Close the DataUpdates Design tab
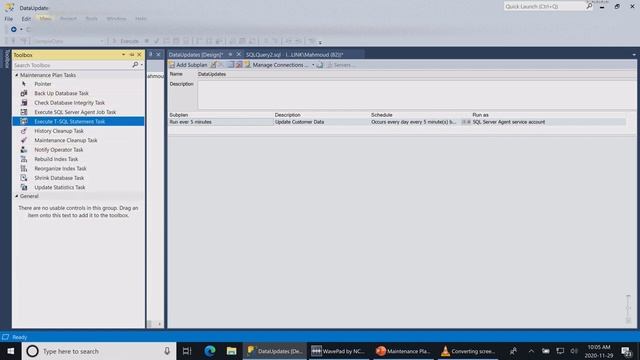Screen dimensions: 640x360 coord(239,54)
